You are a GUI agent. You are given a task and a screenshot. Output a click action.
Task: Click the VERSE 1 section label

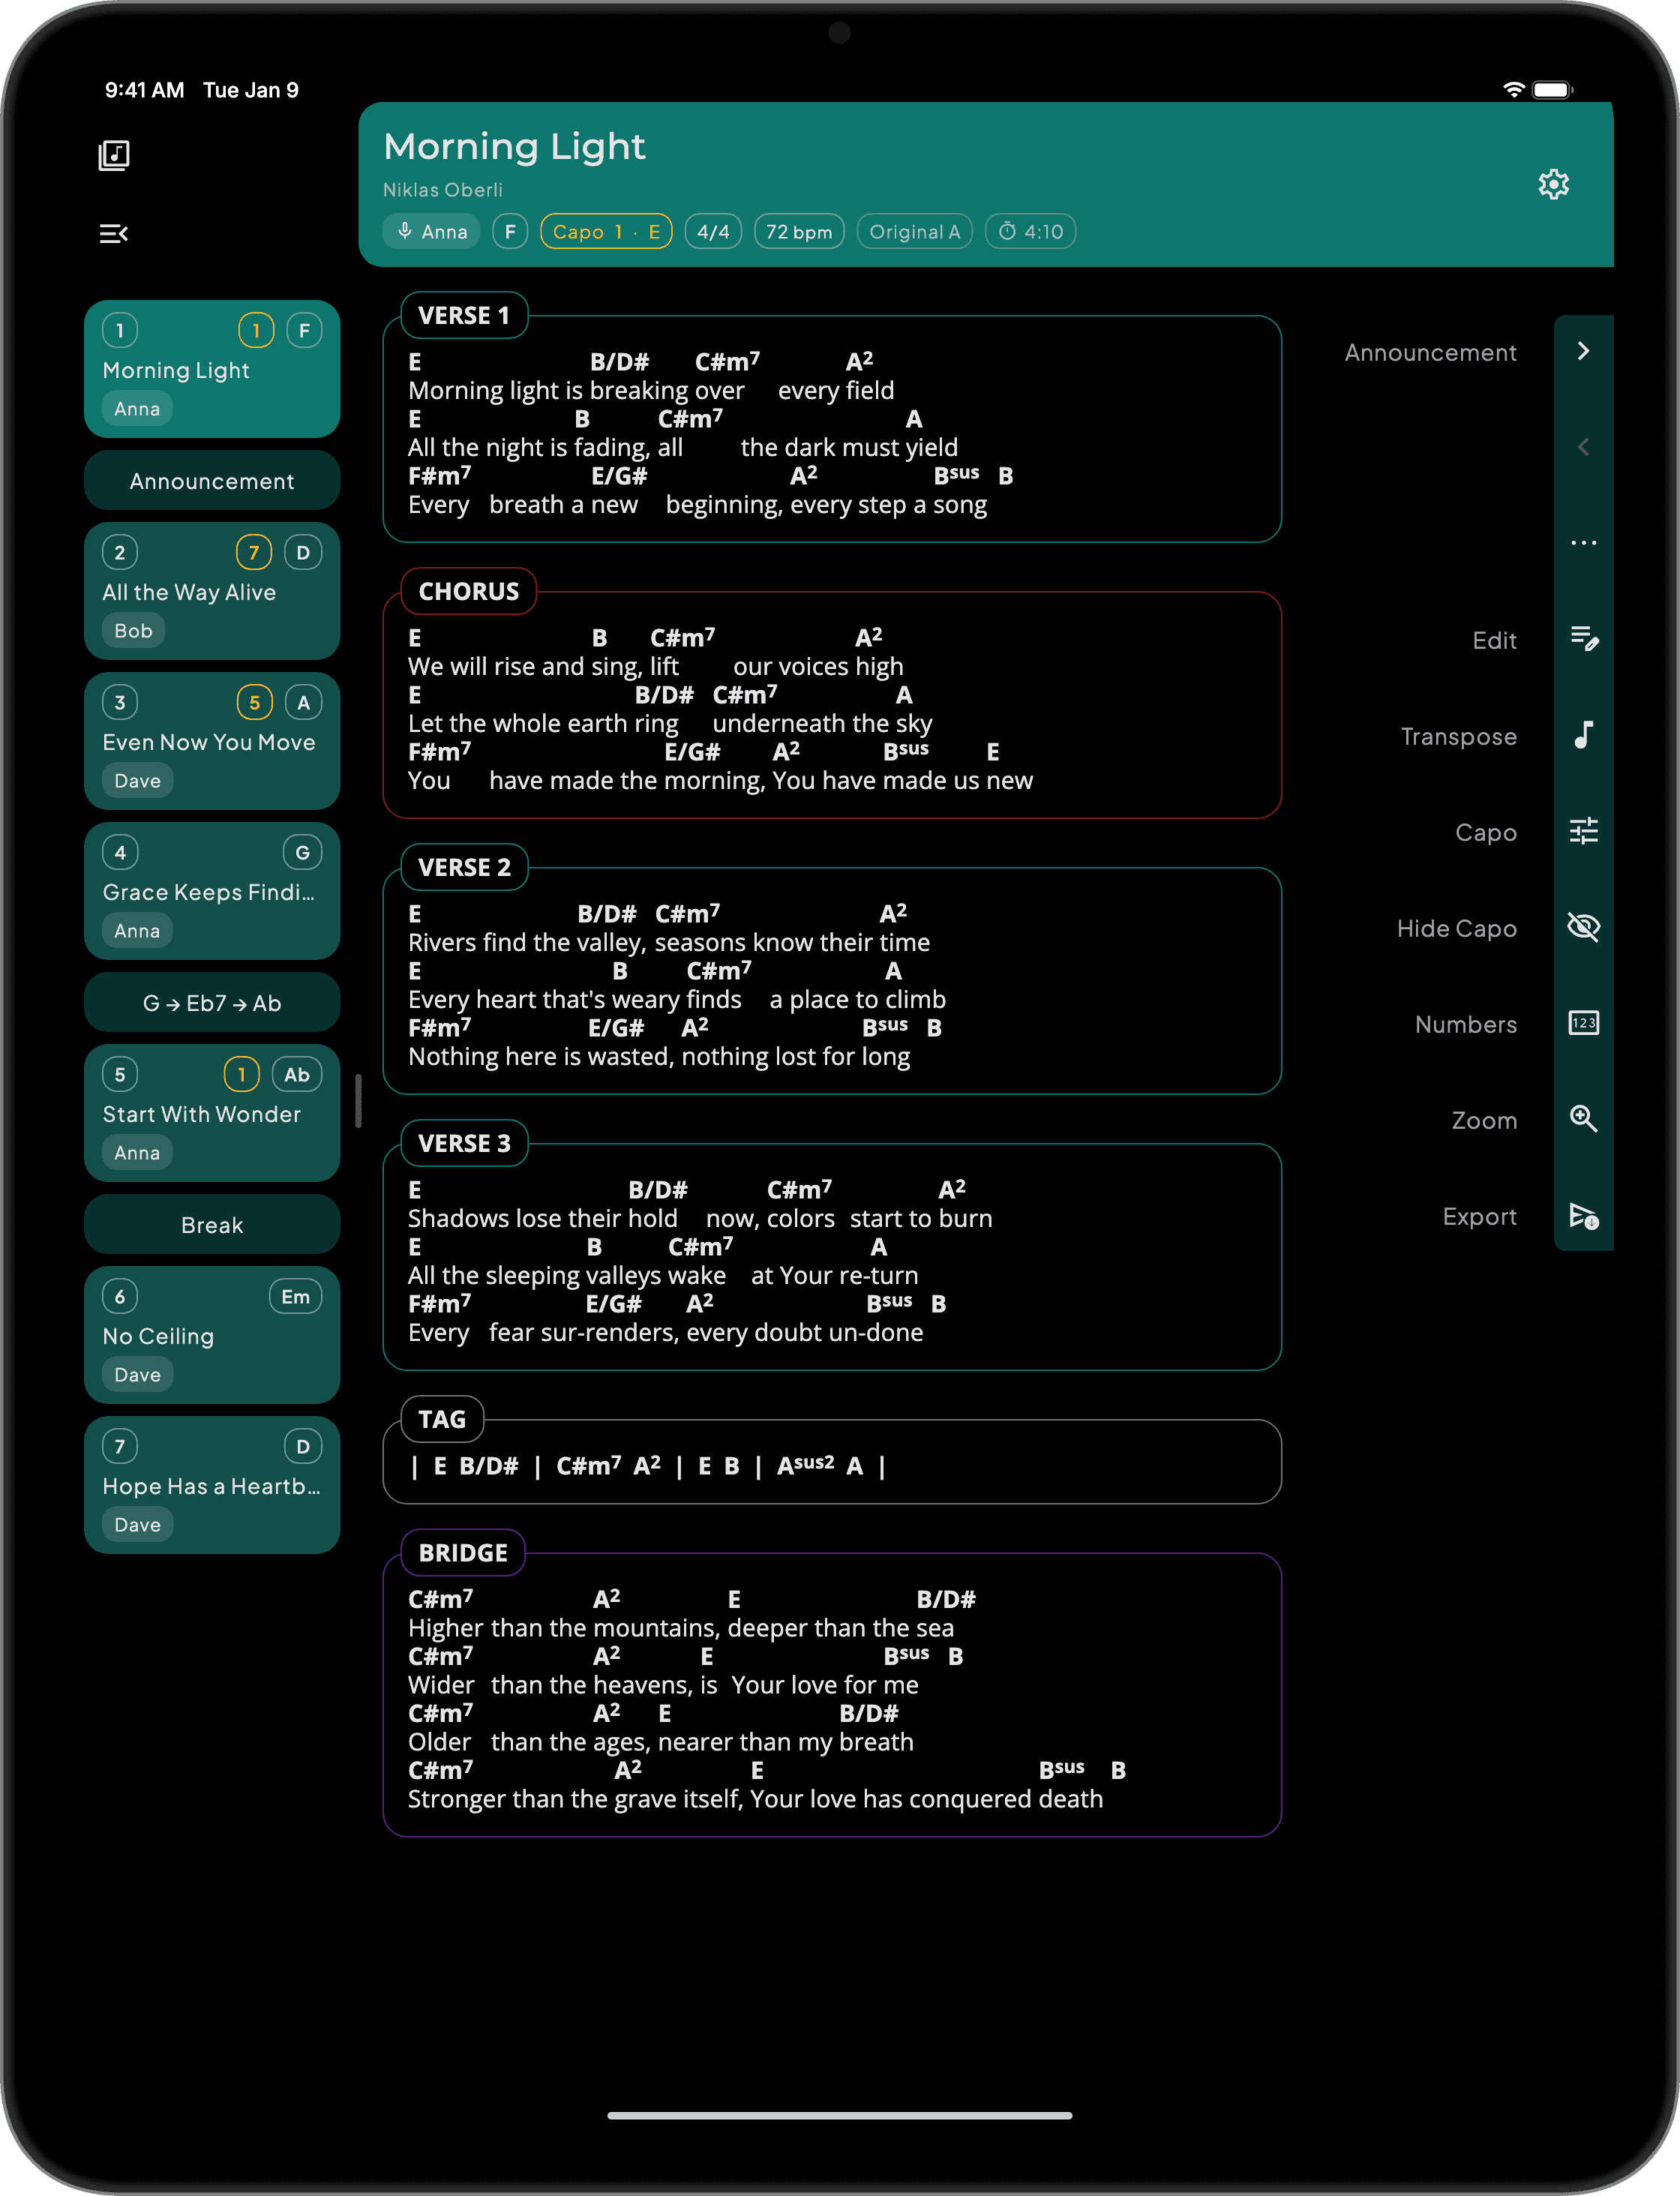click(464, 315)
